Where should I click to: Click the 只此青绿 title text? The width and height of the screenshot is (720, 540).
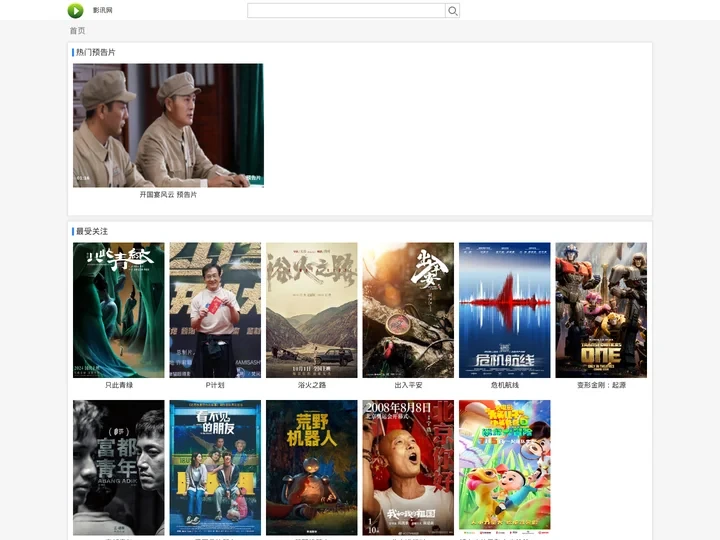point(118,385)
